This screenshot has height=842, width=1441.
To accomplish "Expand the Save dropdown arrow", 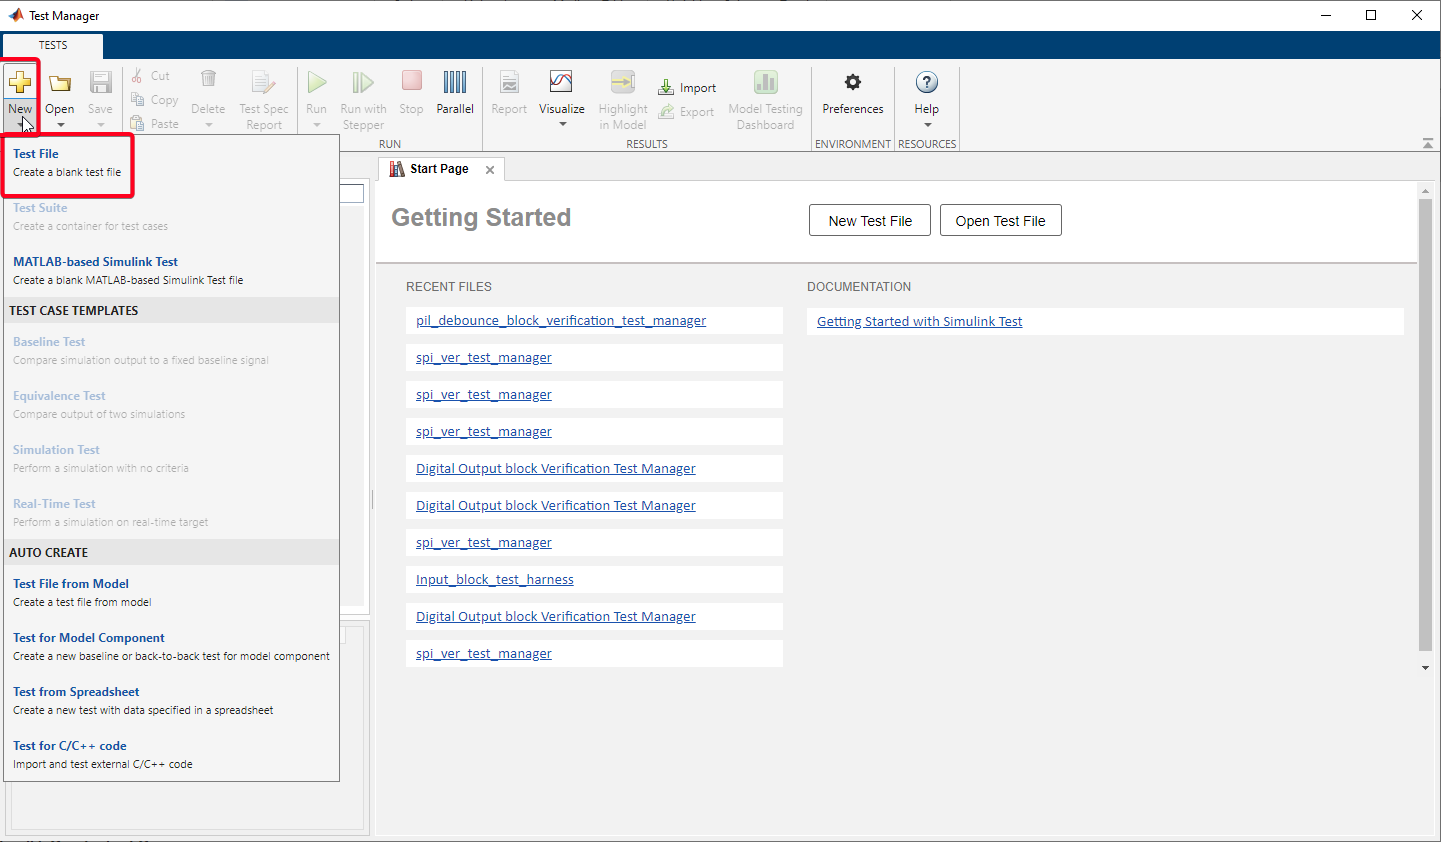I will tap(100, 125).
